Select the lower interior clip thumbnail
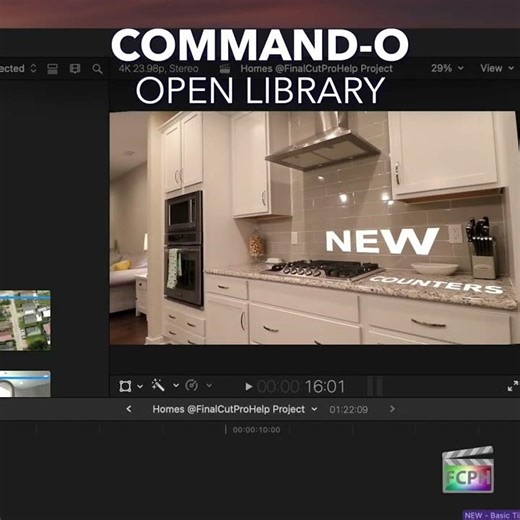Viewport: 520px width, 520px height. coord(25,384)
